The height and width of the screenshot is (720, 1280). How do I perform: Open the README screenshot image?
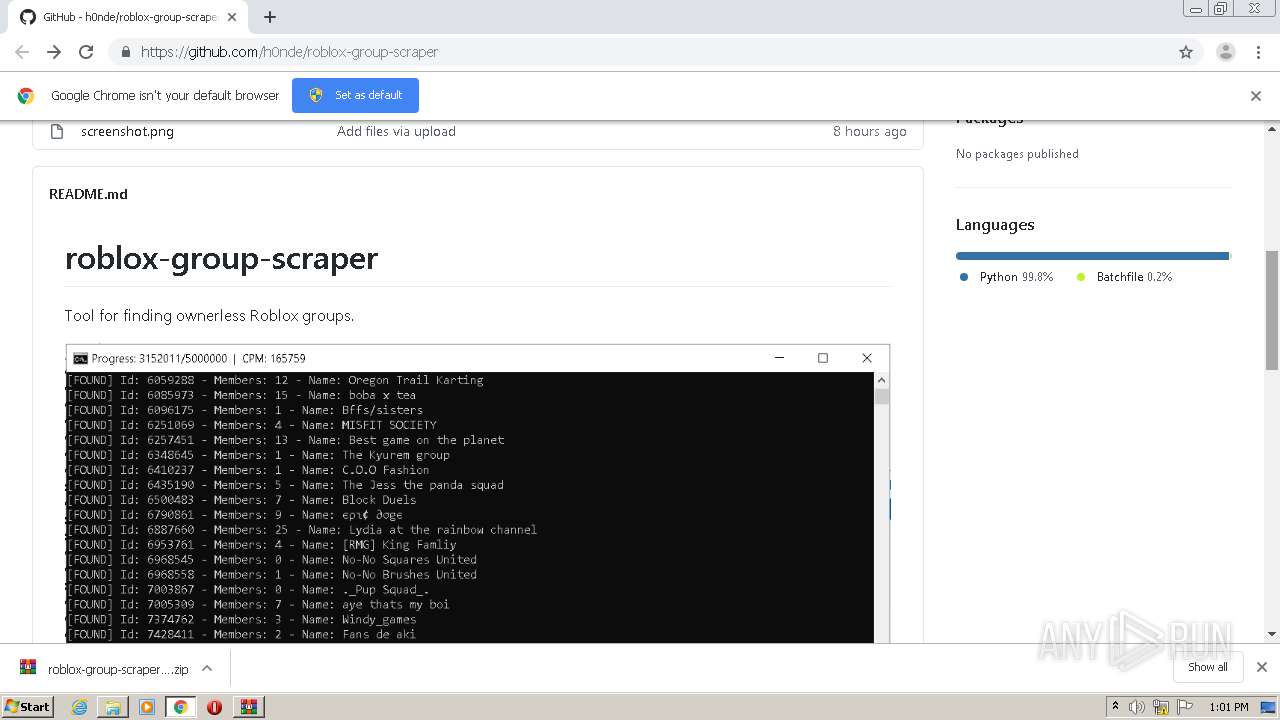pos(477,494)
